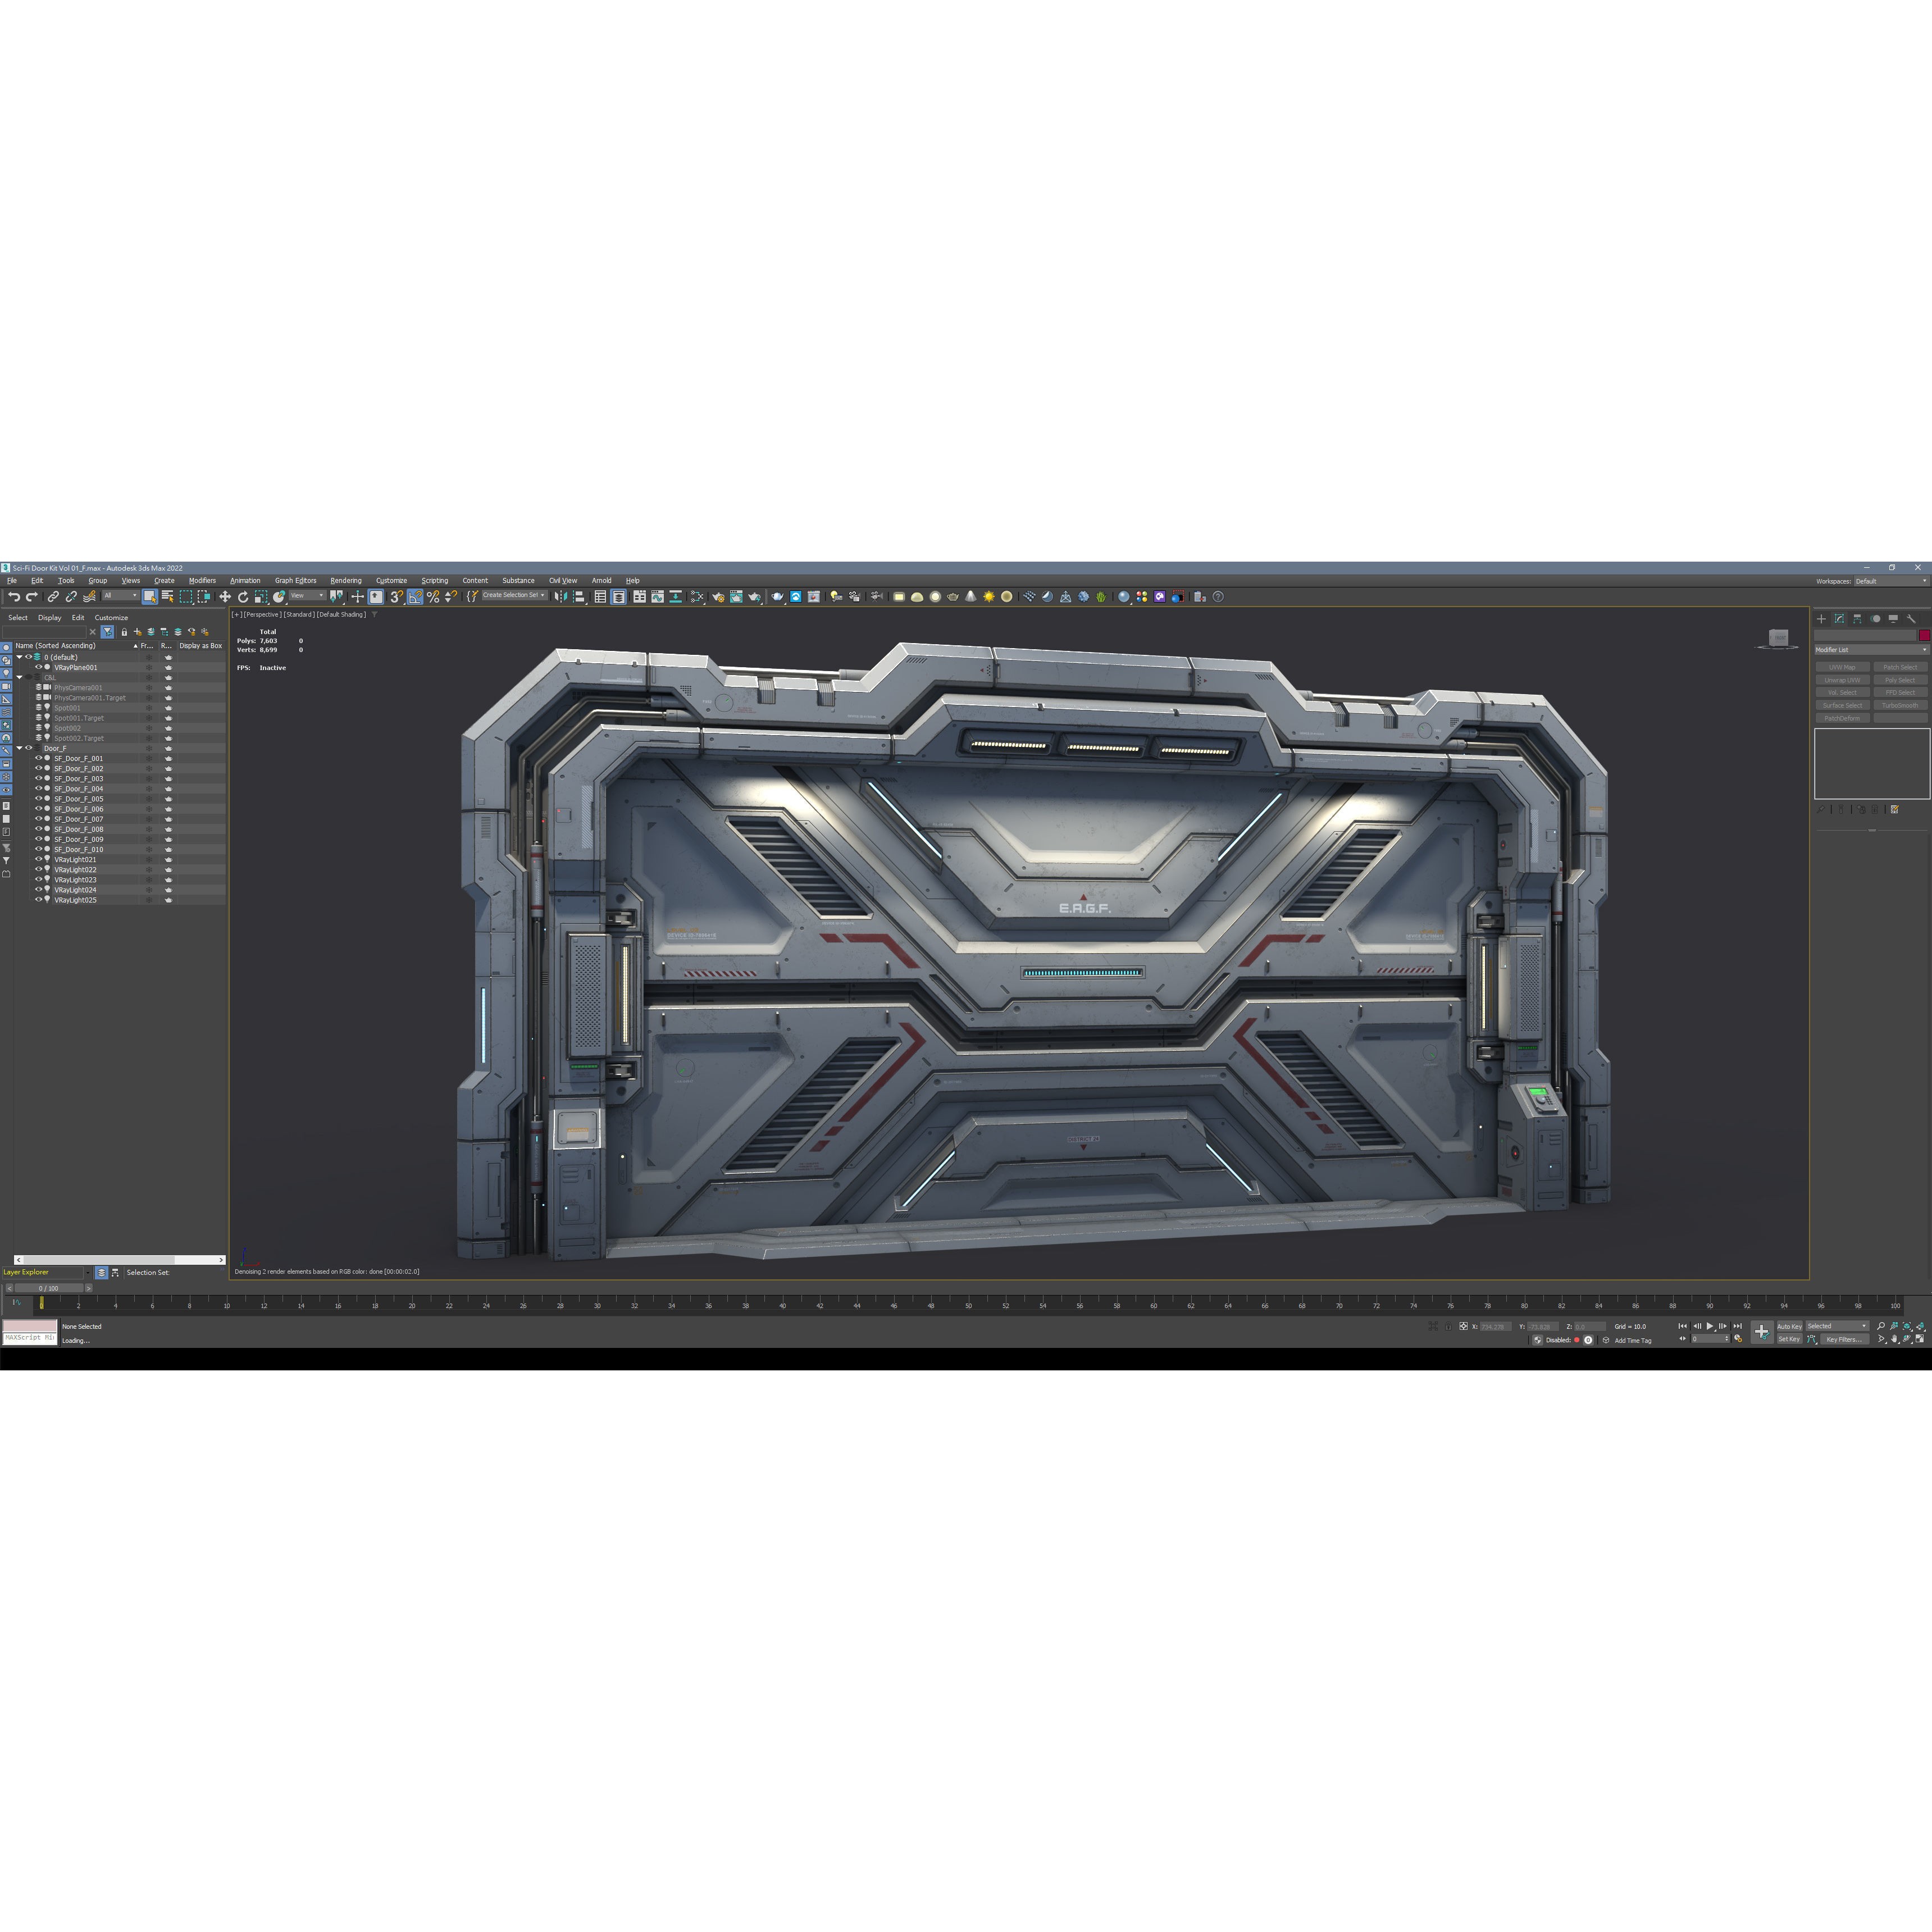1932x1932 pixels.
Task: Hide the SF_Door_F_001 object
Action: point(39,759)
